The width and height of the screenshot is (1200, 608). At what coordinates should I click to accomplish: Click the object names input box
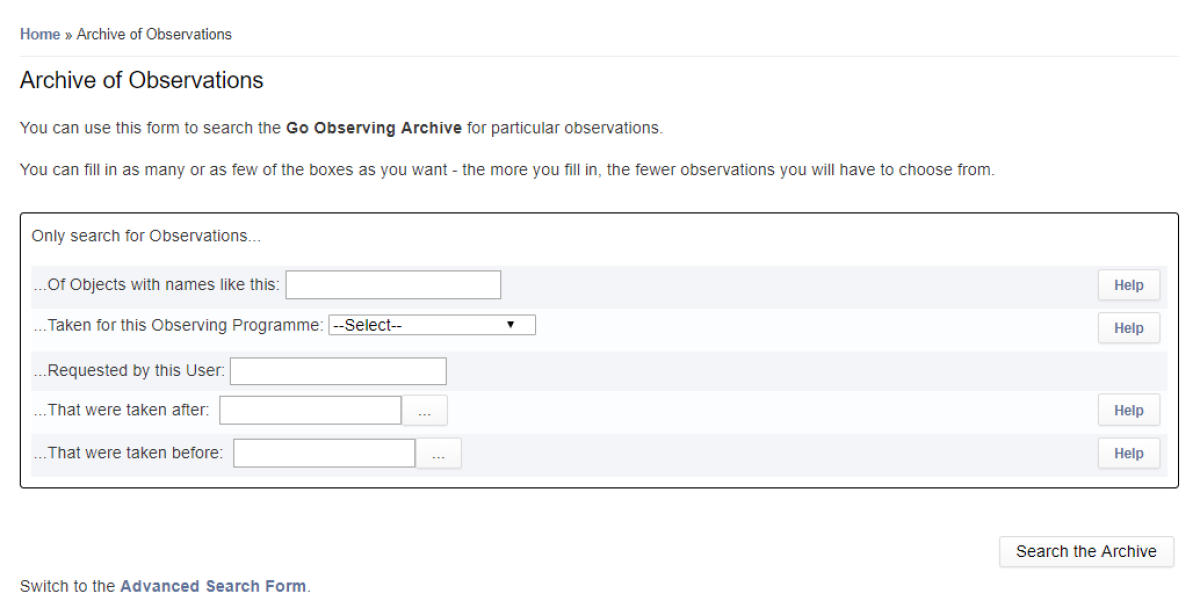pos(392,284)
